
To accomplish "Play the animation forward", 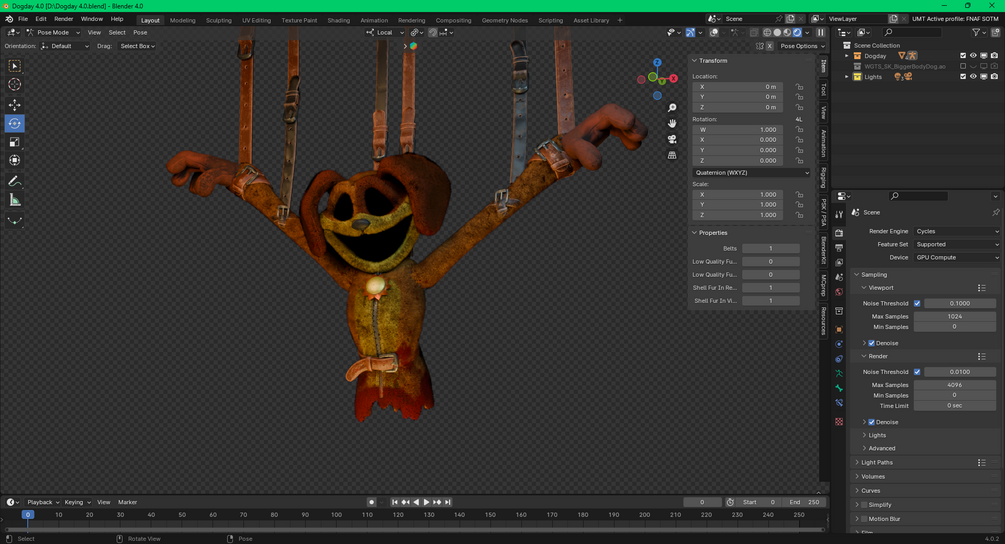I will (x=426, y=502).
